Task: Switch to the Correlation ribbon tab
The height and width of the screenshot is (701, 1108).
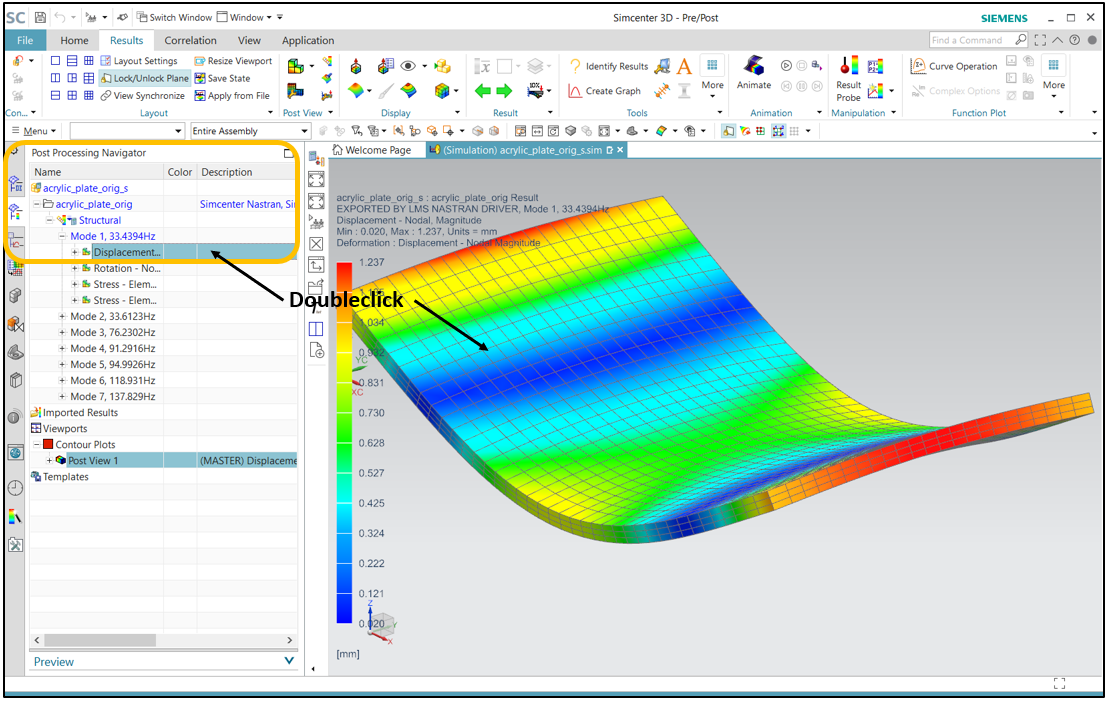Action: 190,41
